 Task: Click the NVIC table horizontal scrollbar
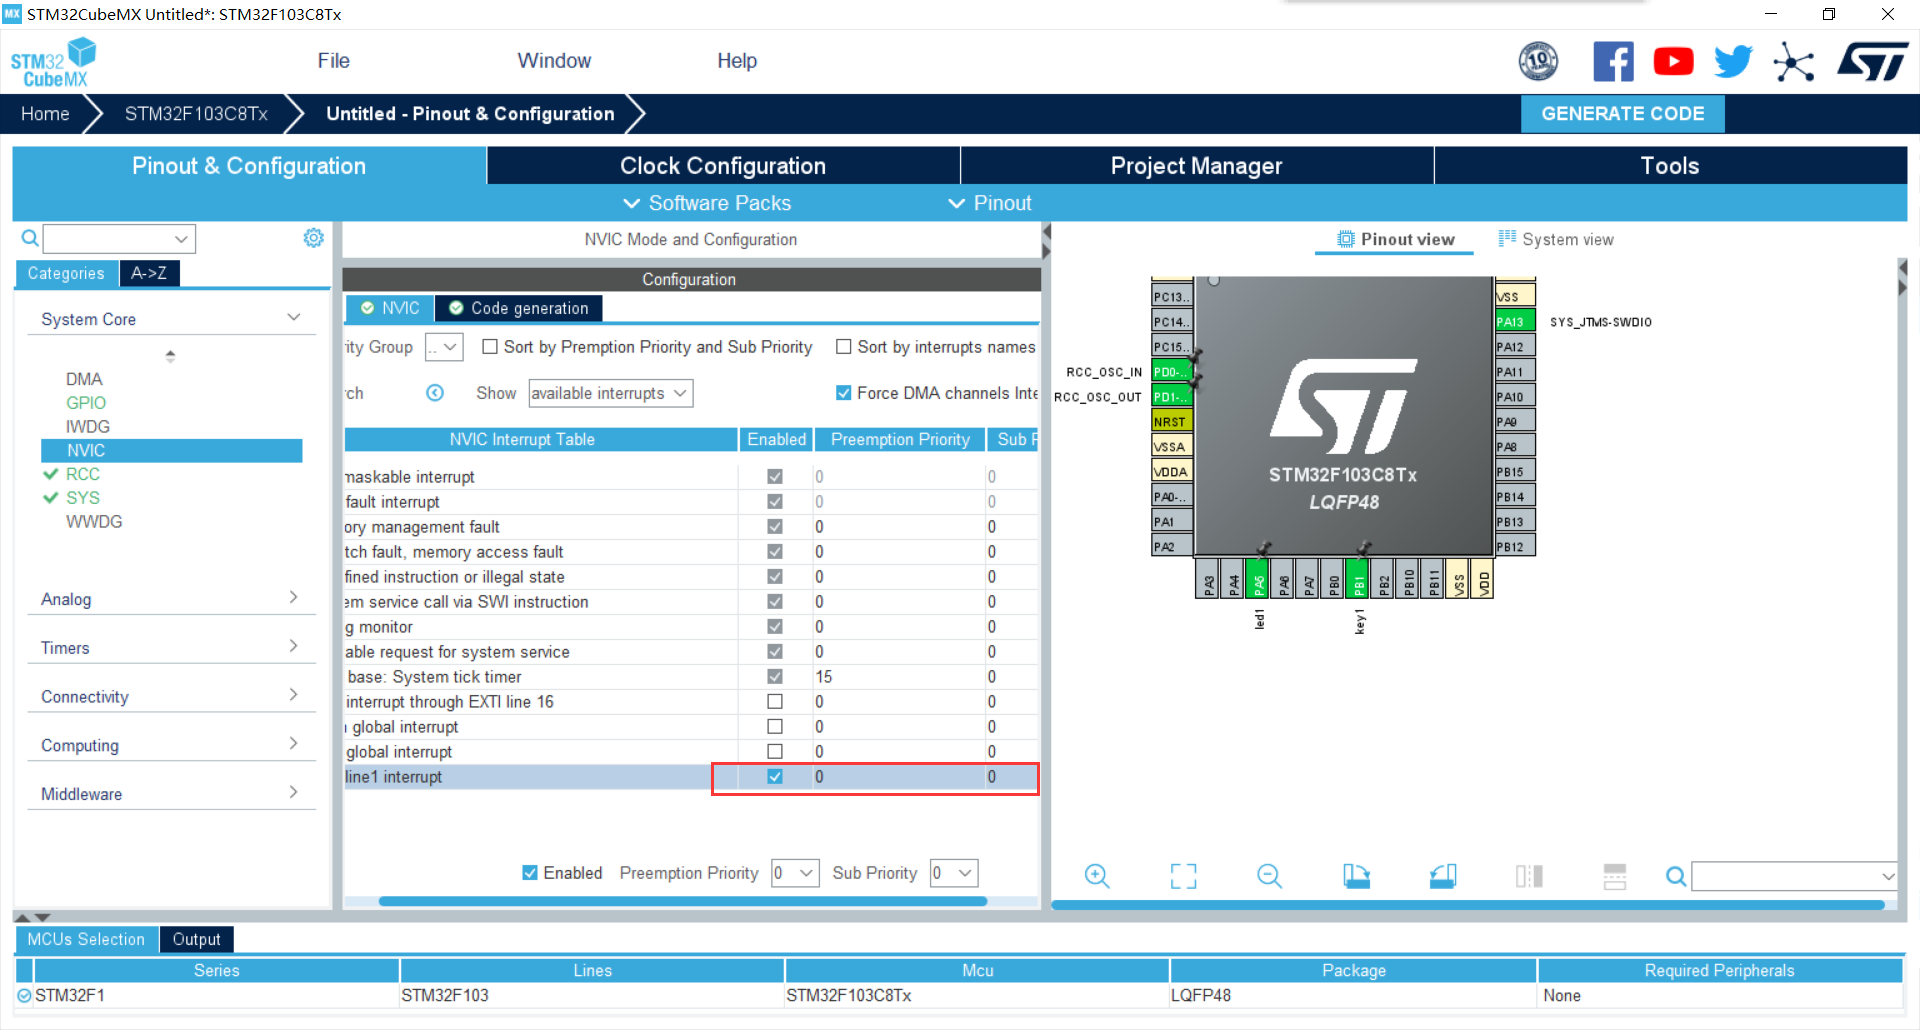coord(683,901)
